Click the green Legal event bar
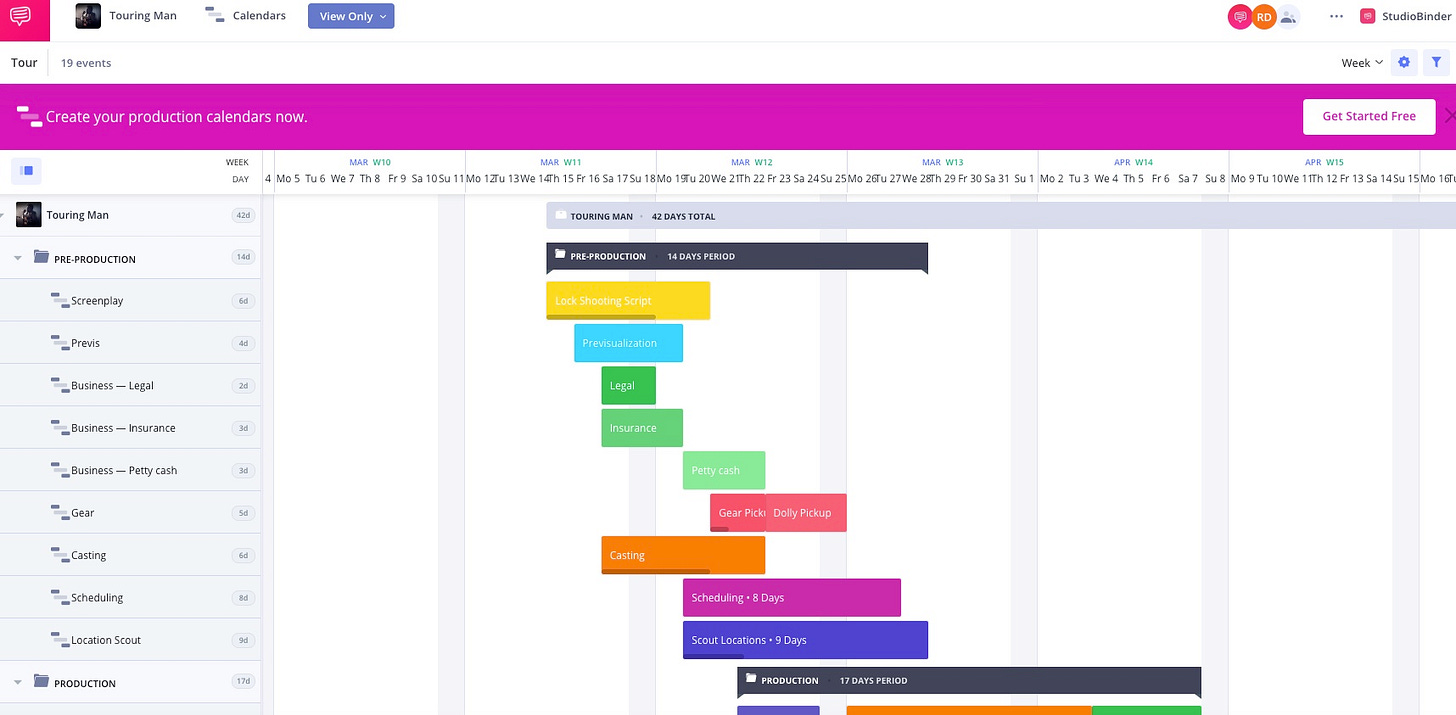This screenshot has width=1456, height=715. pos(628,385)
